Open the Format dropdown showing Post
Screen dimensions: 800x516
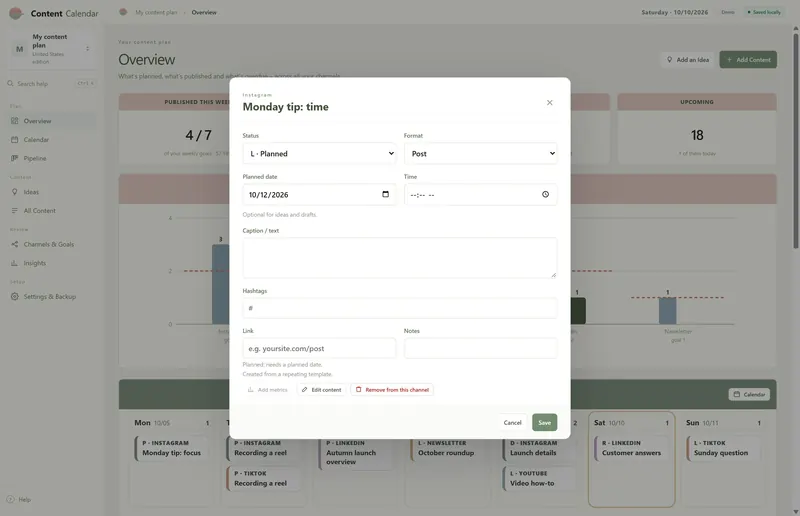(481, 154)
